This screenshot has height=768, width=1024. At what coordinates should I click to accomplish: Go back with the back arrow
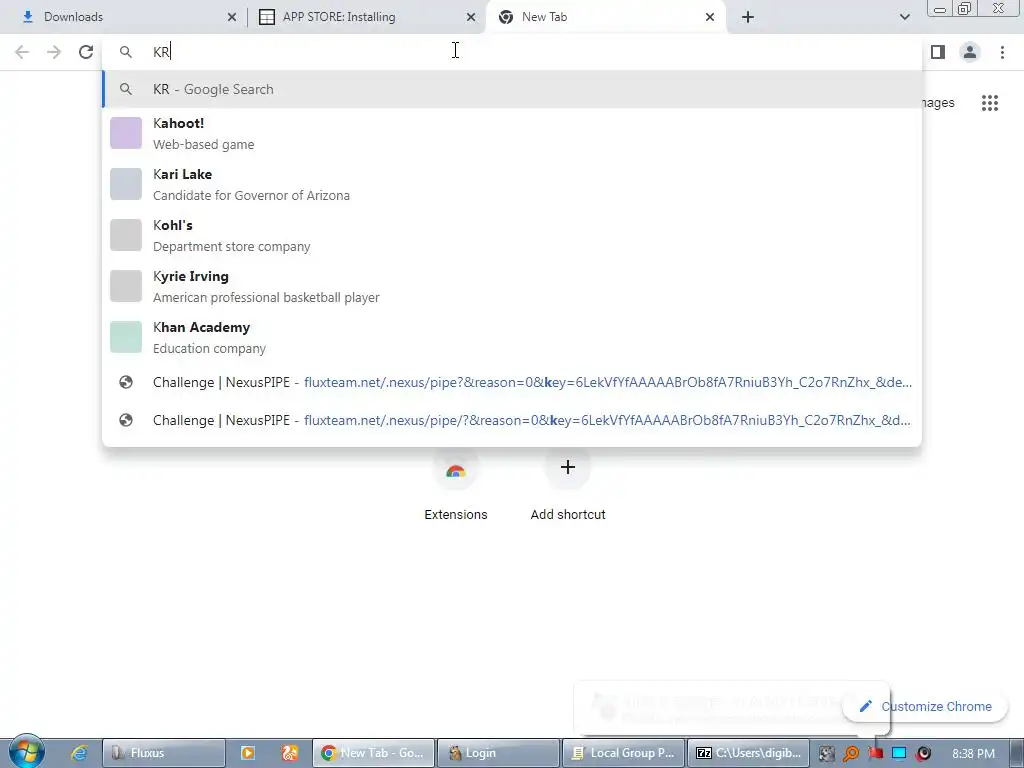(22, 52)
